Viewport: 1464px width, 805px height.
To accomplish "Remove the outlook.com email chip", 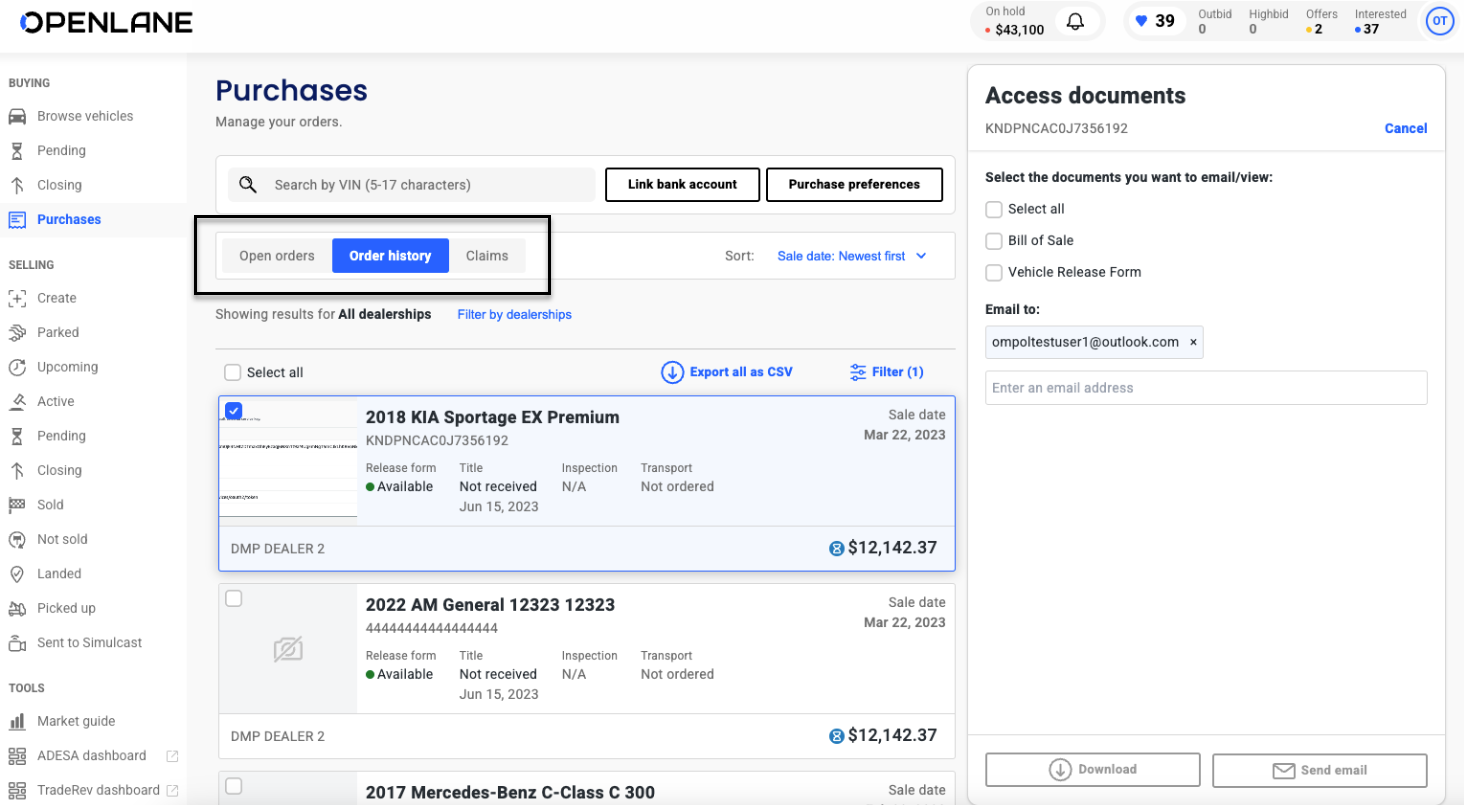I will point(1193,341).
